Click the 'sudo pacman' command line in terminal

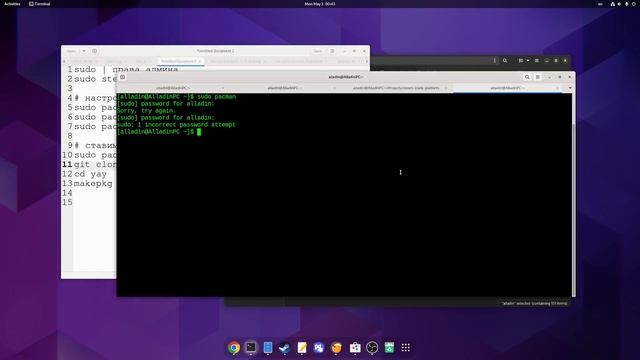[x=176, y=97]
